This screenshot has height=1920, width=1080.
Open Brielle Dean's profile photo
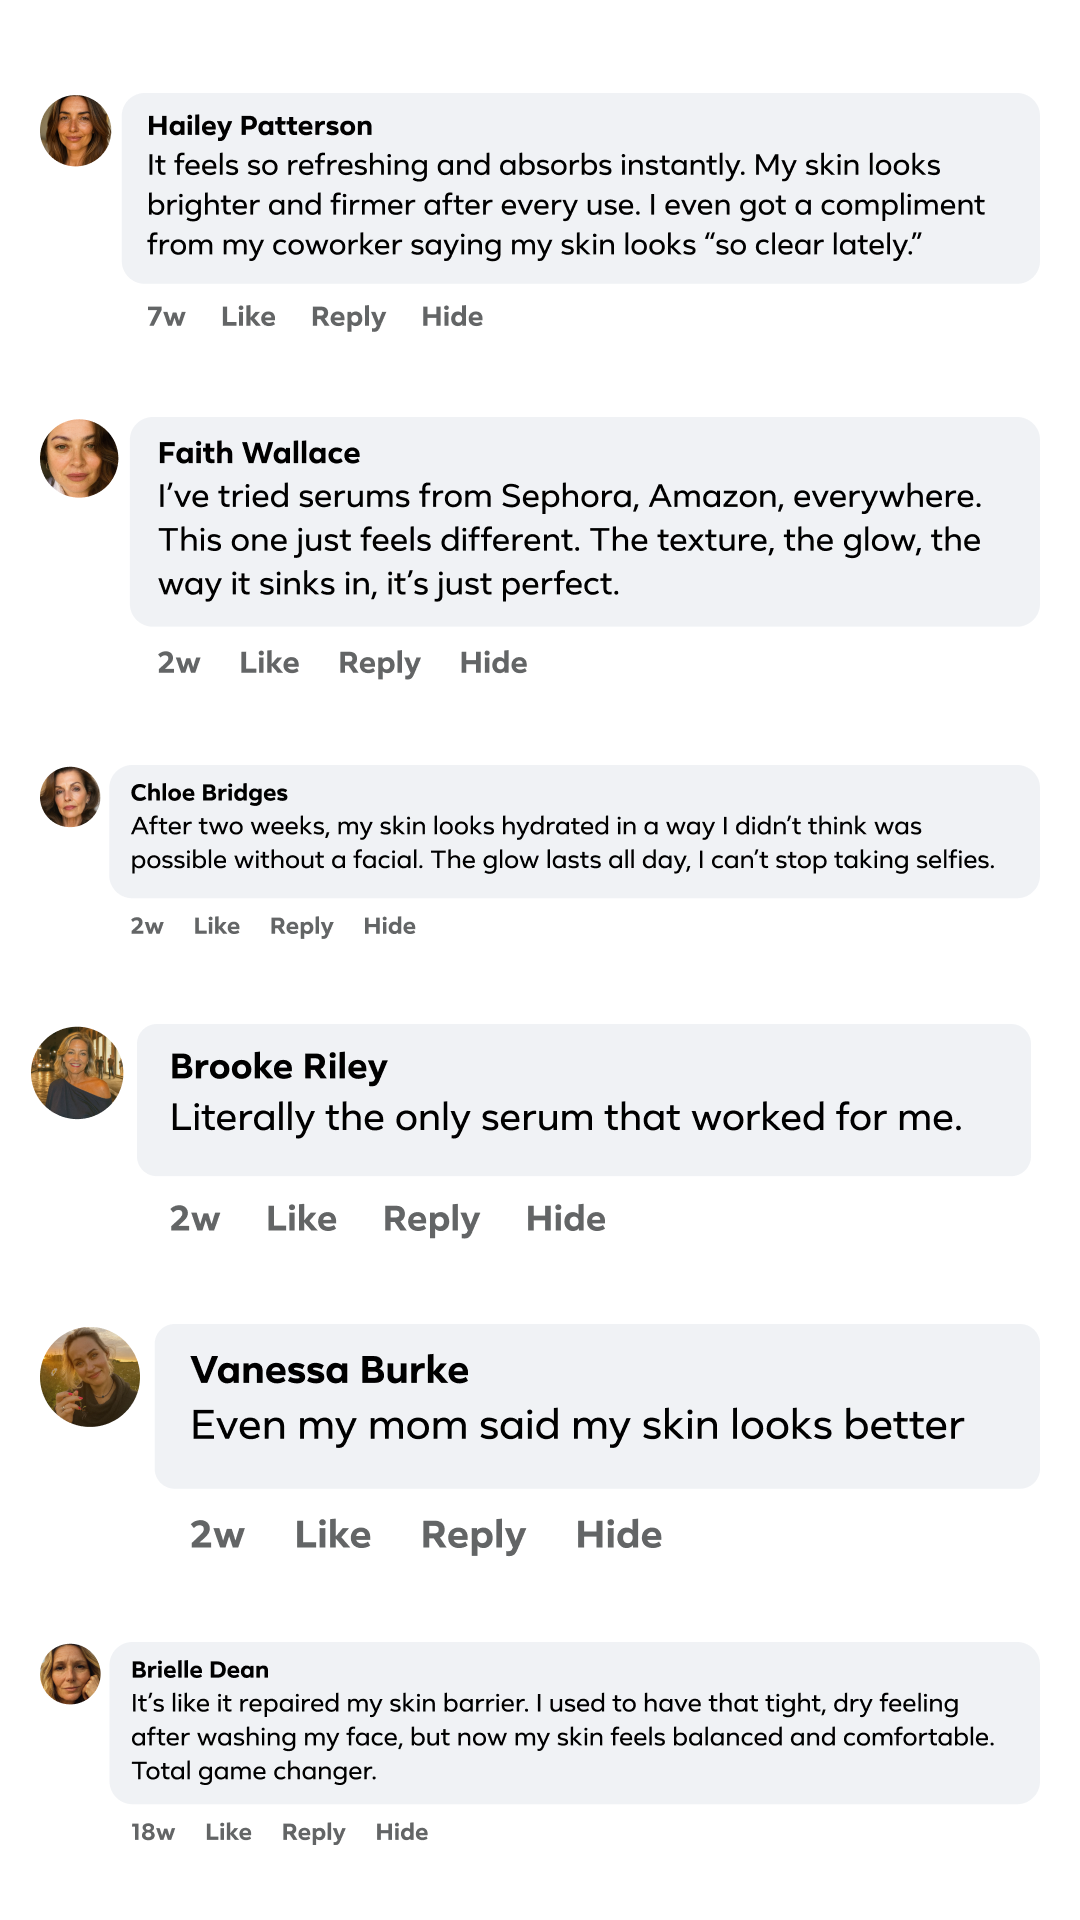pyautogui.click(x=70, y=1674)
